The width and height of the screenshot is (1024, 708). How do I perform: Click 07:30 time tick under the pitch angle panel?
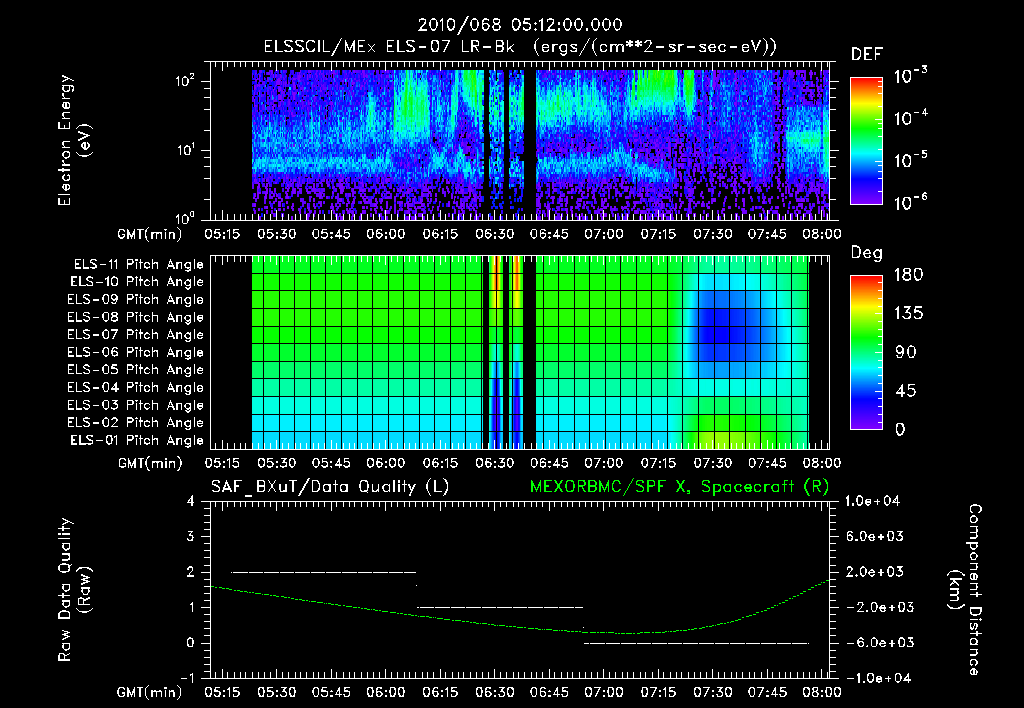click(712, 463)
